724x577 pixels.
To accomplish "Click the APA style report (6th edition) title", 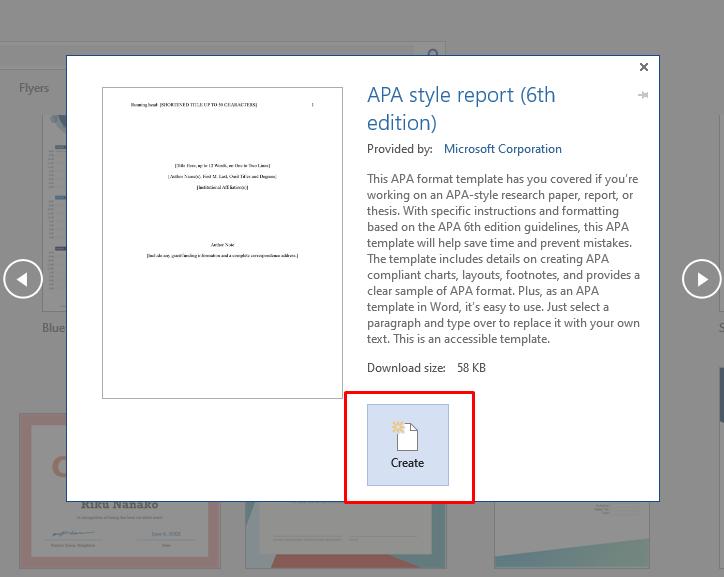I will click(461, 108).
